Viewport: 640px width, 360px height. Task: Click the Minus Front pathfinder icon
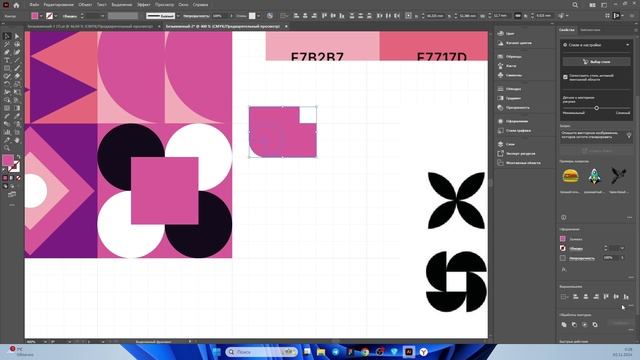coord(574,324)
